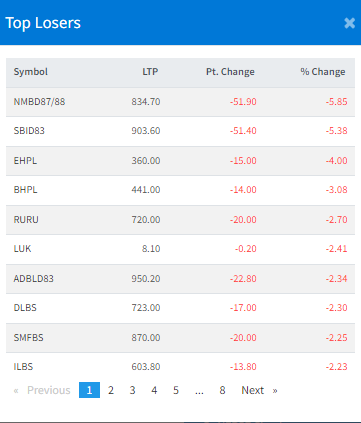Select the BHPL symbol
This screenshot has height=423, width=361.
(x=25, y=190)
